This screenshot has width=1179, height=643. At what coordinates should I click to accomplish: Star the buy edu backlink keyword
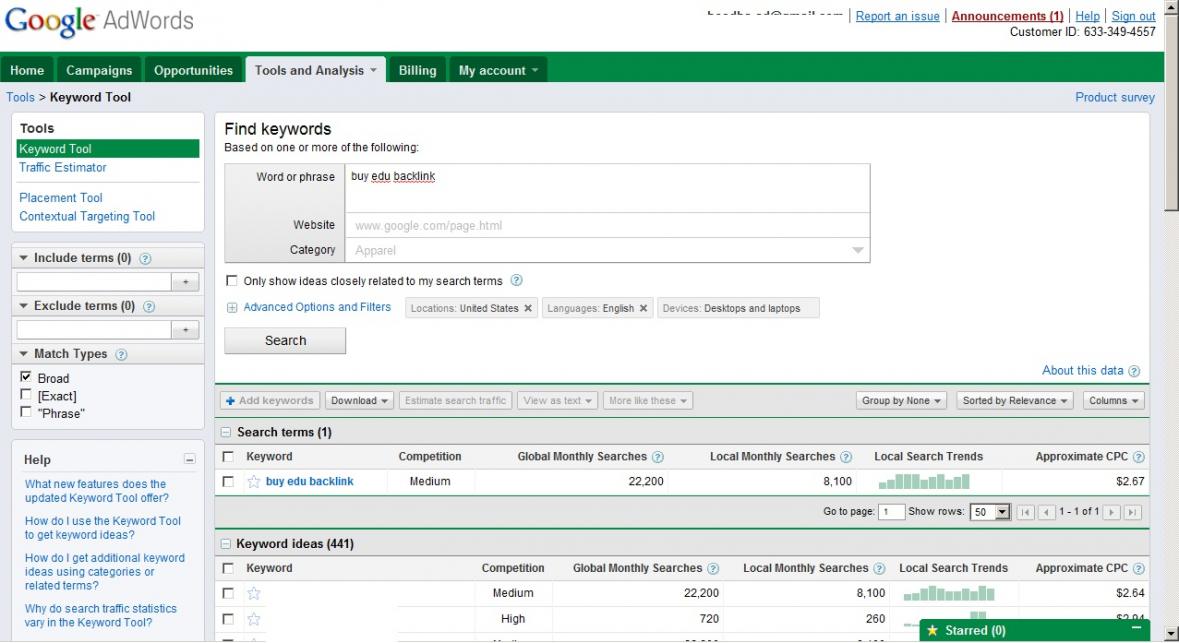[253, 482]
